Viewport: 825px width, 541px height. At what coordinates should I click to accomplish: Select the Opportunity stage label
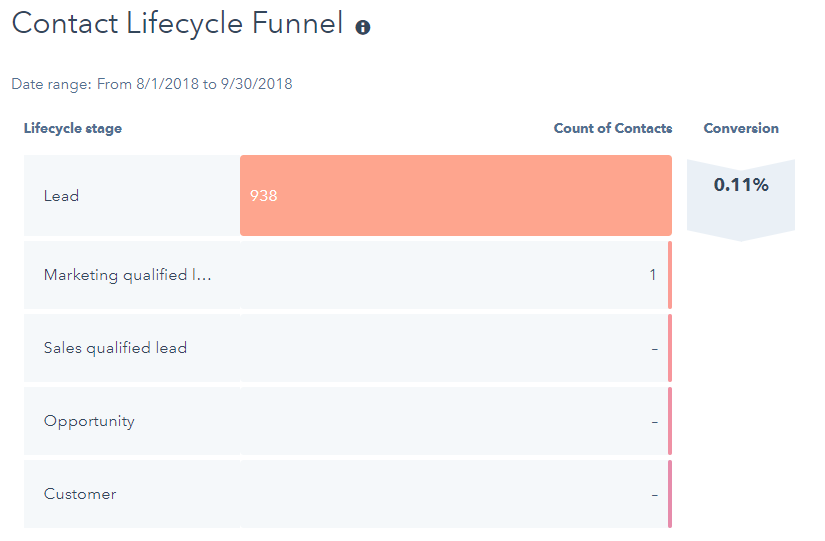(89, 421)
